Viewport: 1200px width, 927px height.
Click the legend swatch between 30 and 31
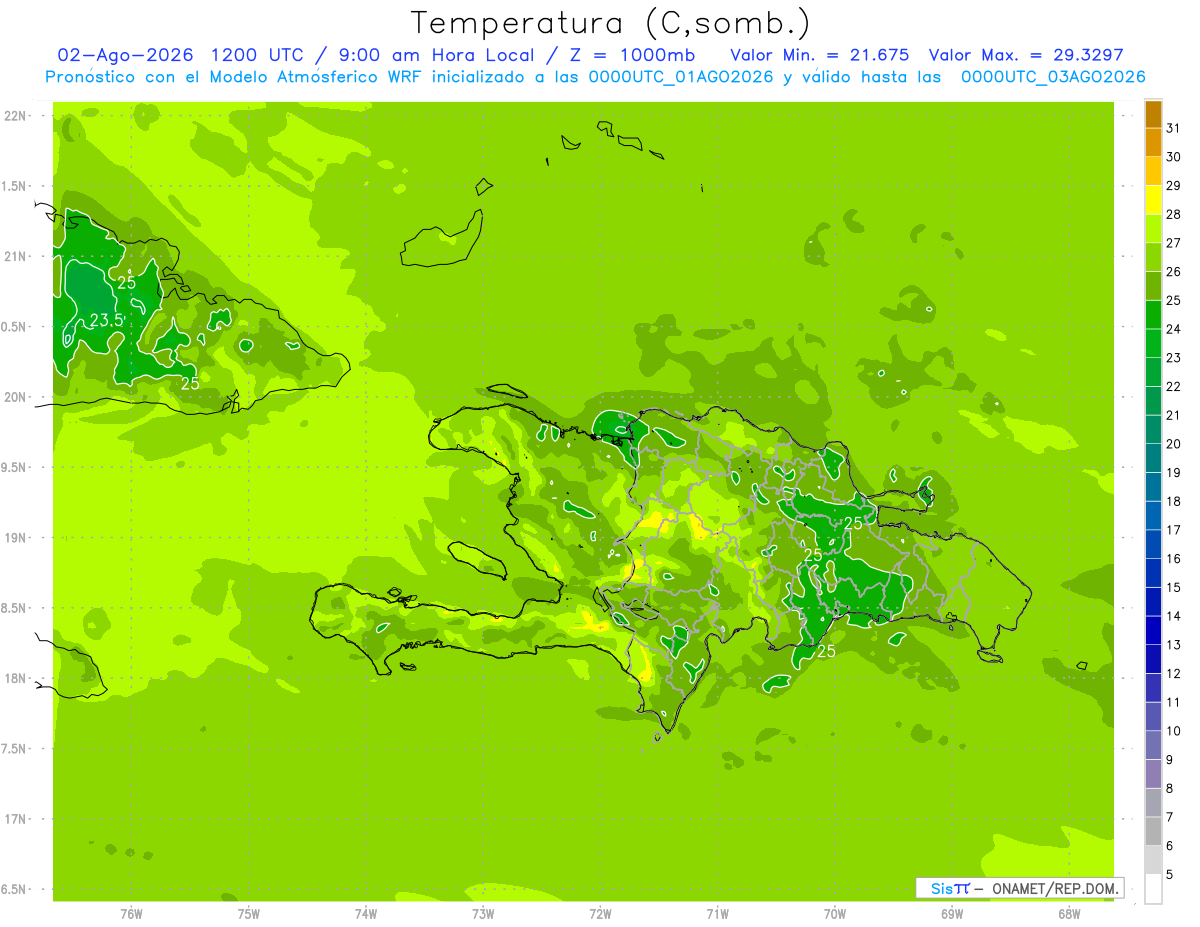1153,143
